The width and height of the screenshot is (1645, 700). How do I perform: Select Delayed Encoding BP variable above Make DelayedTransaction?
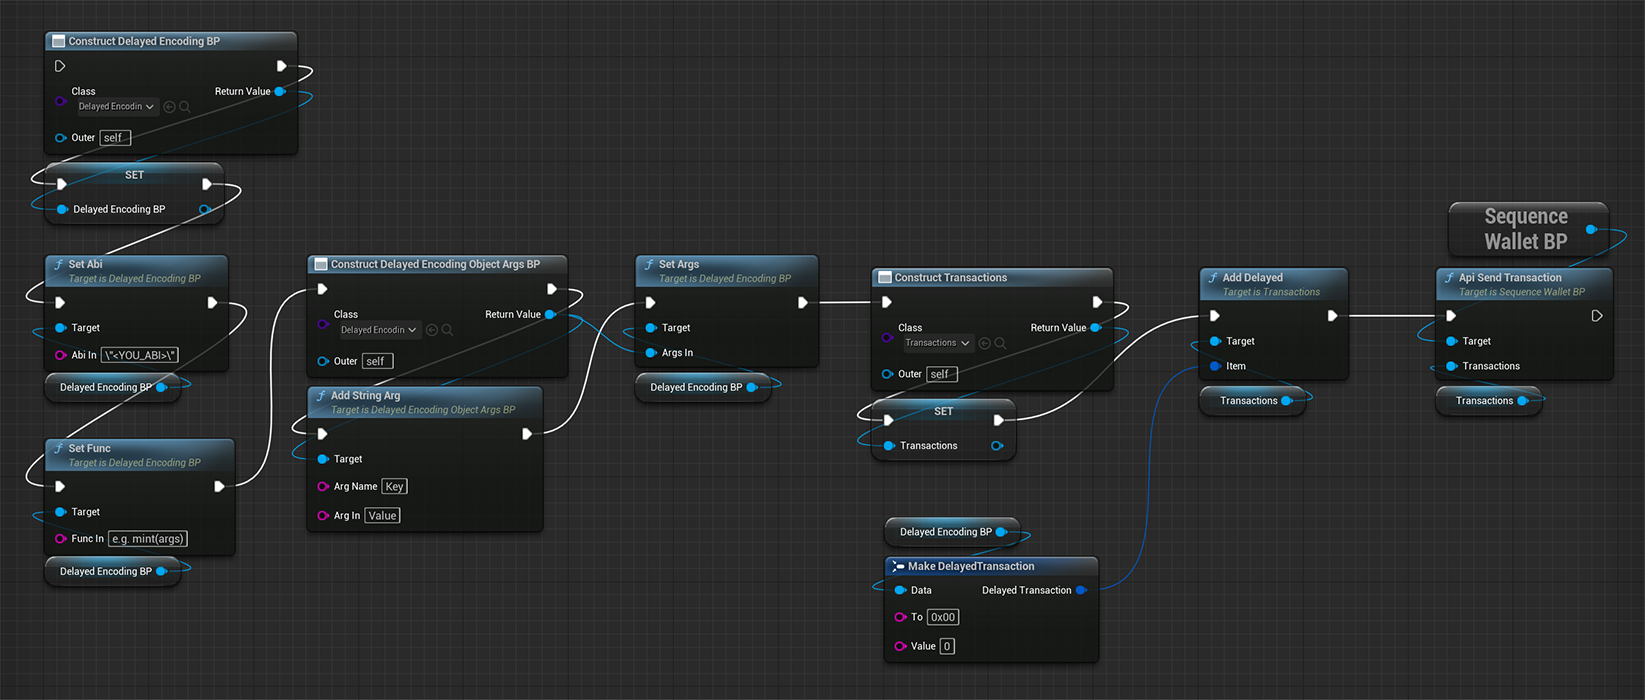[952, 532]
